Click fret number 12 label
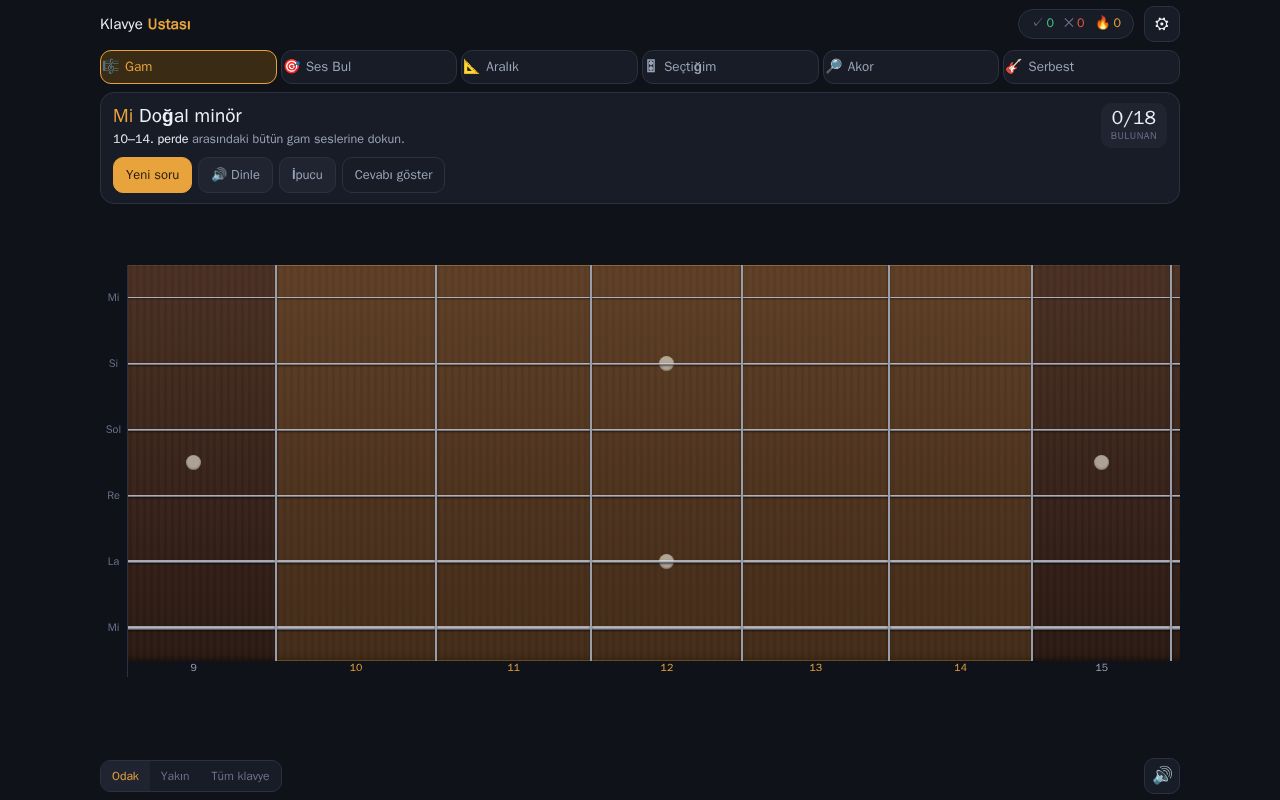Screen dimensions: 1280x800 [667, 668]
